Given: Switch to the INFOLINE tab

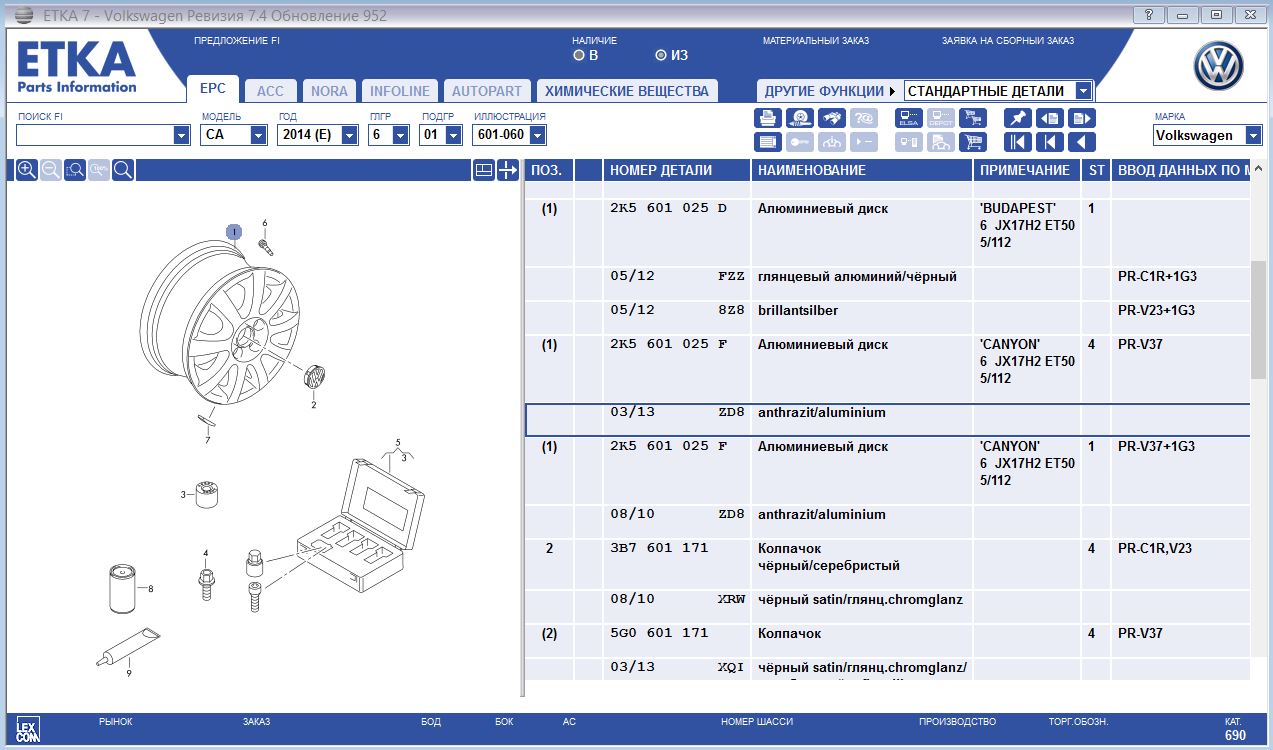Looking at the screenshot, I should (x=399, y=91).
